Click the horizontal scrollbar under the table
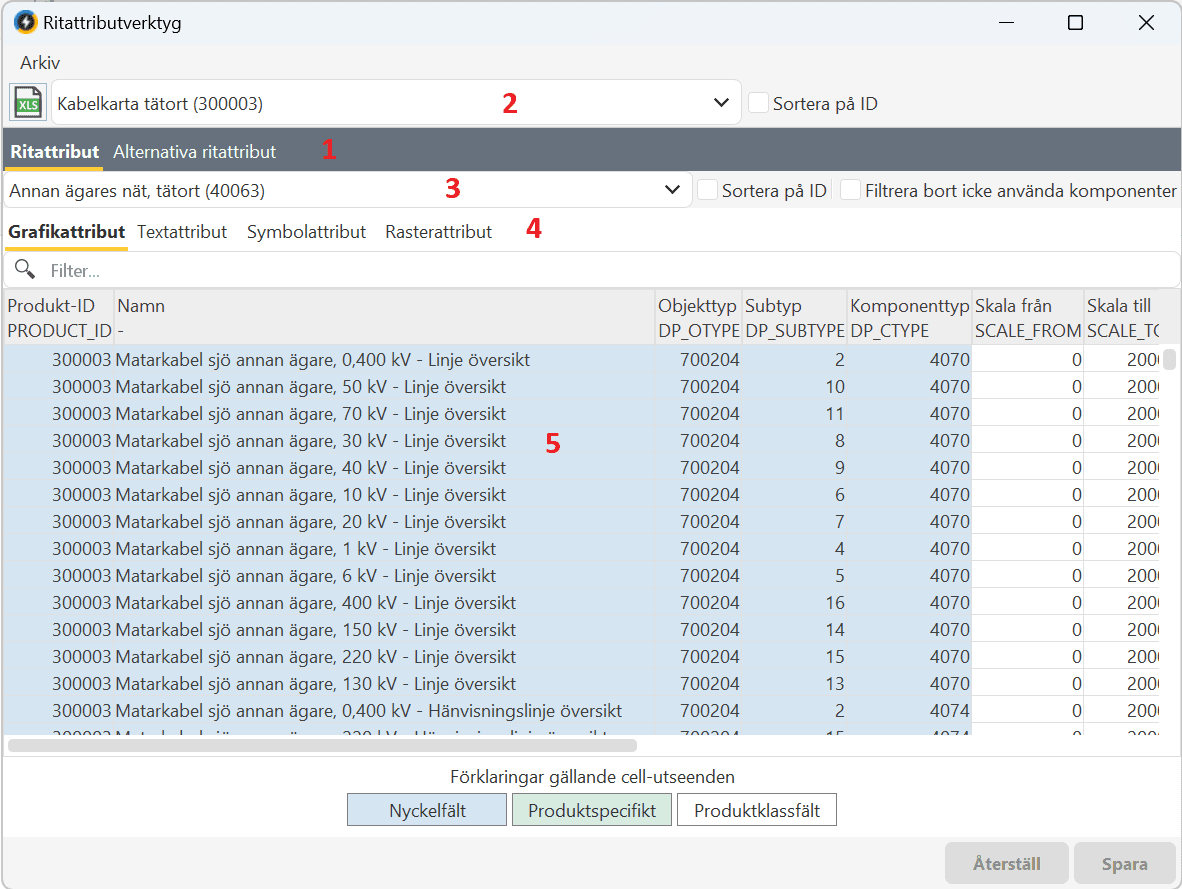Screen dimensions: 1182x889 [322, 745]
